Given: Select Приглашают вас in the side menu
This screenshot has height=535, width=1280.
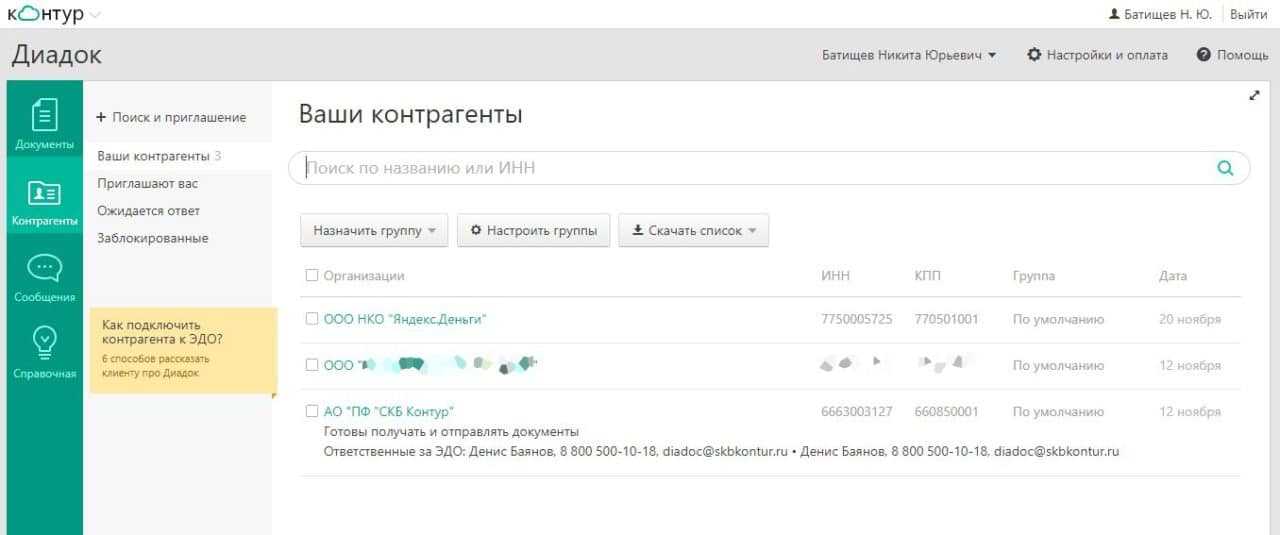Looking at the screenshot, I should 148,184.
